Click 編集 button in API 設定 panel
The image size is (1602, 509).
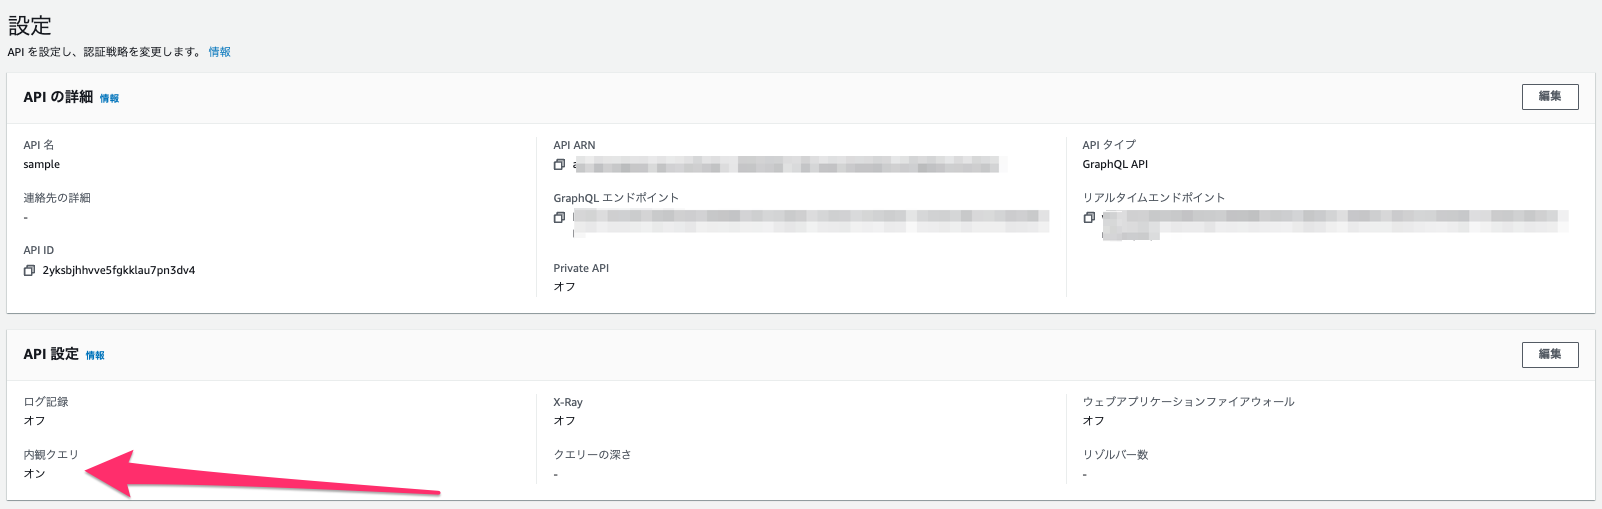pyautogui.click(x=1550, y=355)
